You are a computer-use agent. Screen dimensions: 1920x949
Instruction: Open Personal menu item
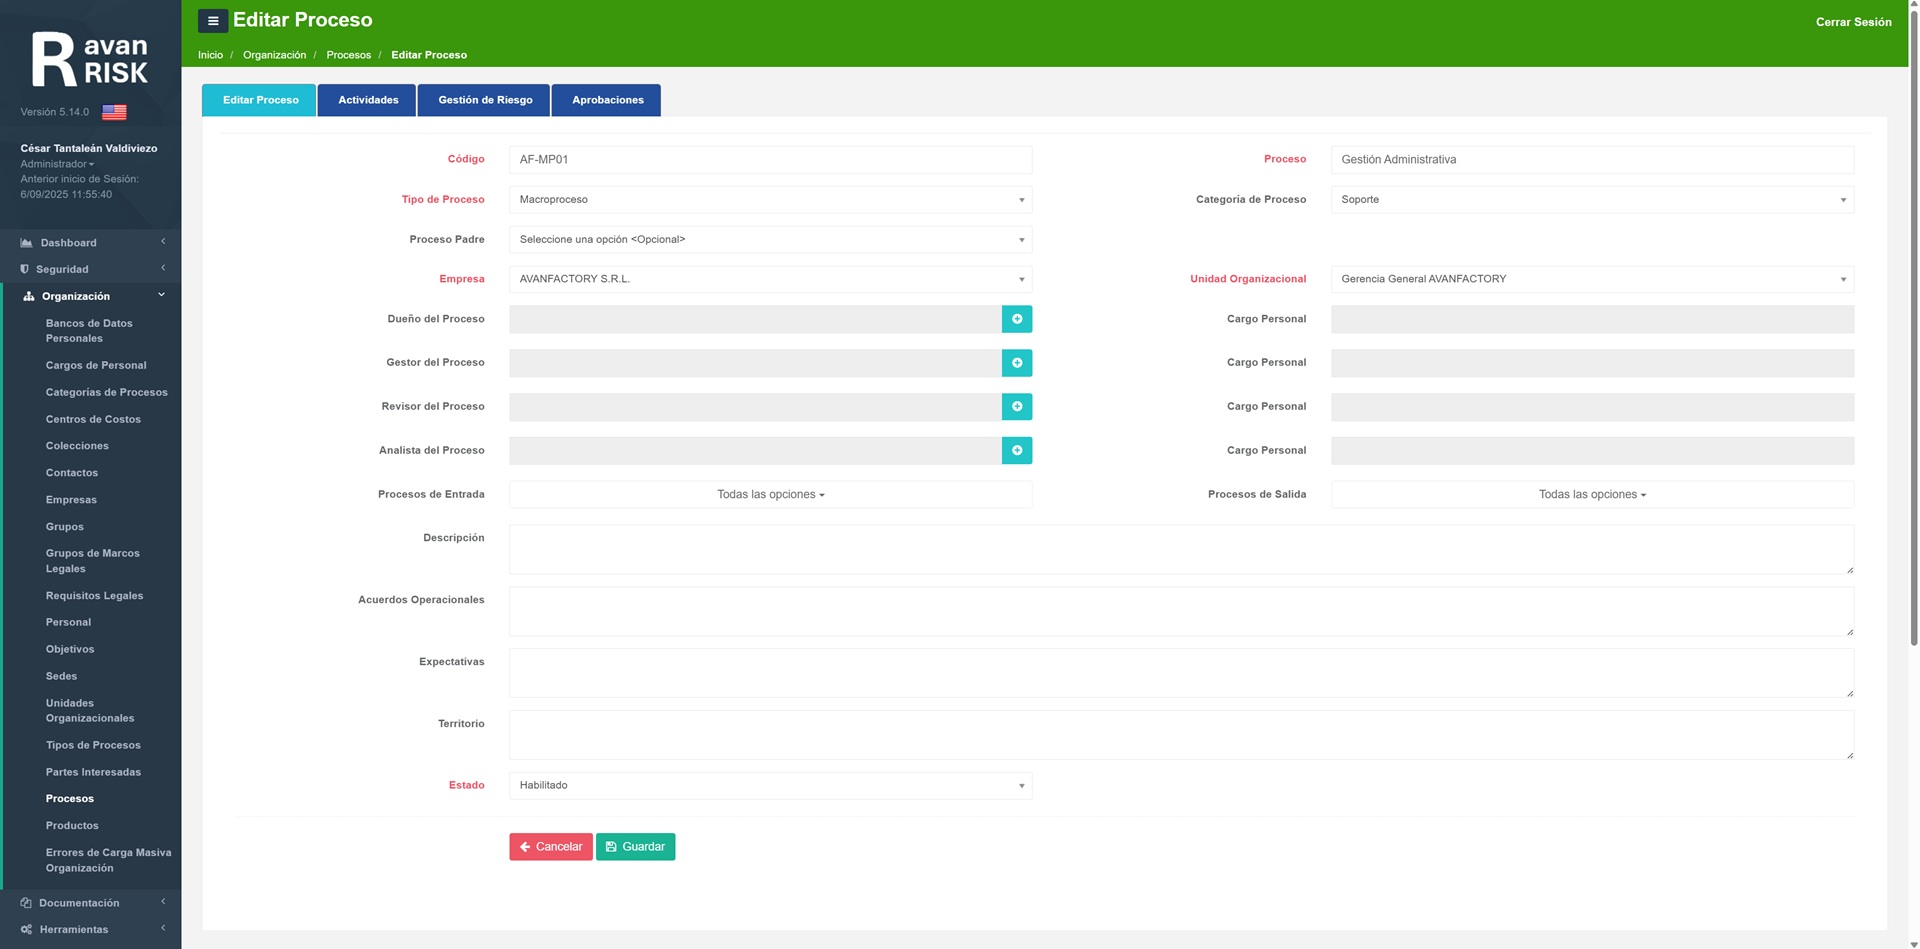(68, 623)
